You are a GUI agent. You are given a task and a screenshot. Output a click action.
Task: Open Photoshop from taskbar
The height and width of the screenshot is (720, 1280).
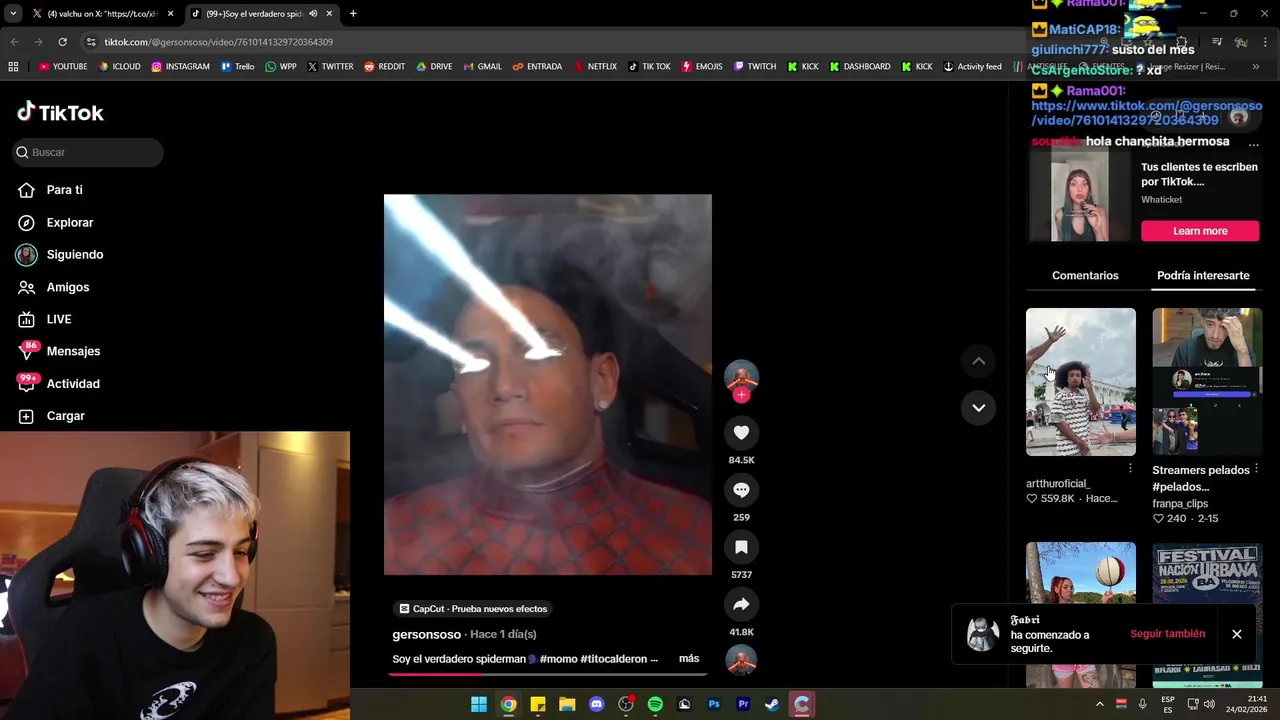(714, 704)
